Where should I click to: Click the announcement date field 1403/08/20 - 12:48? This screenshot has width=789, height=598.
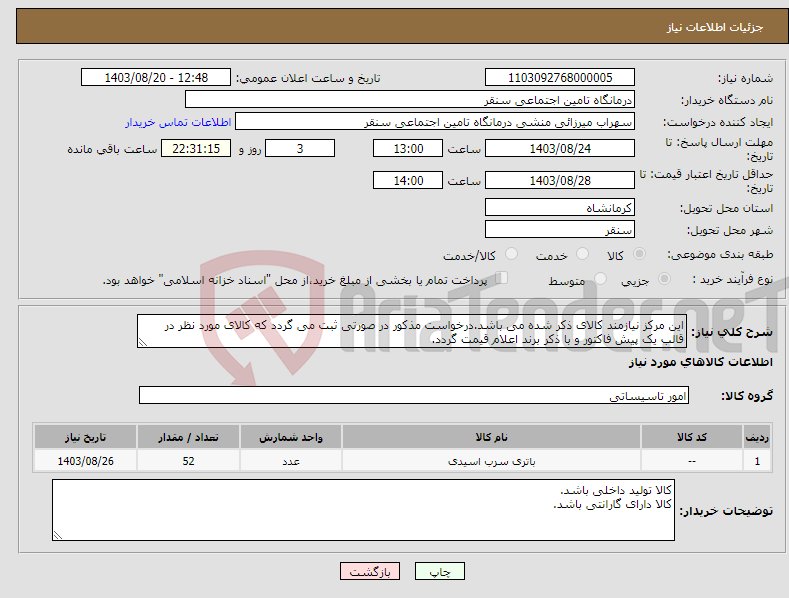click(156, 78)
